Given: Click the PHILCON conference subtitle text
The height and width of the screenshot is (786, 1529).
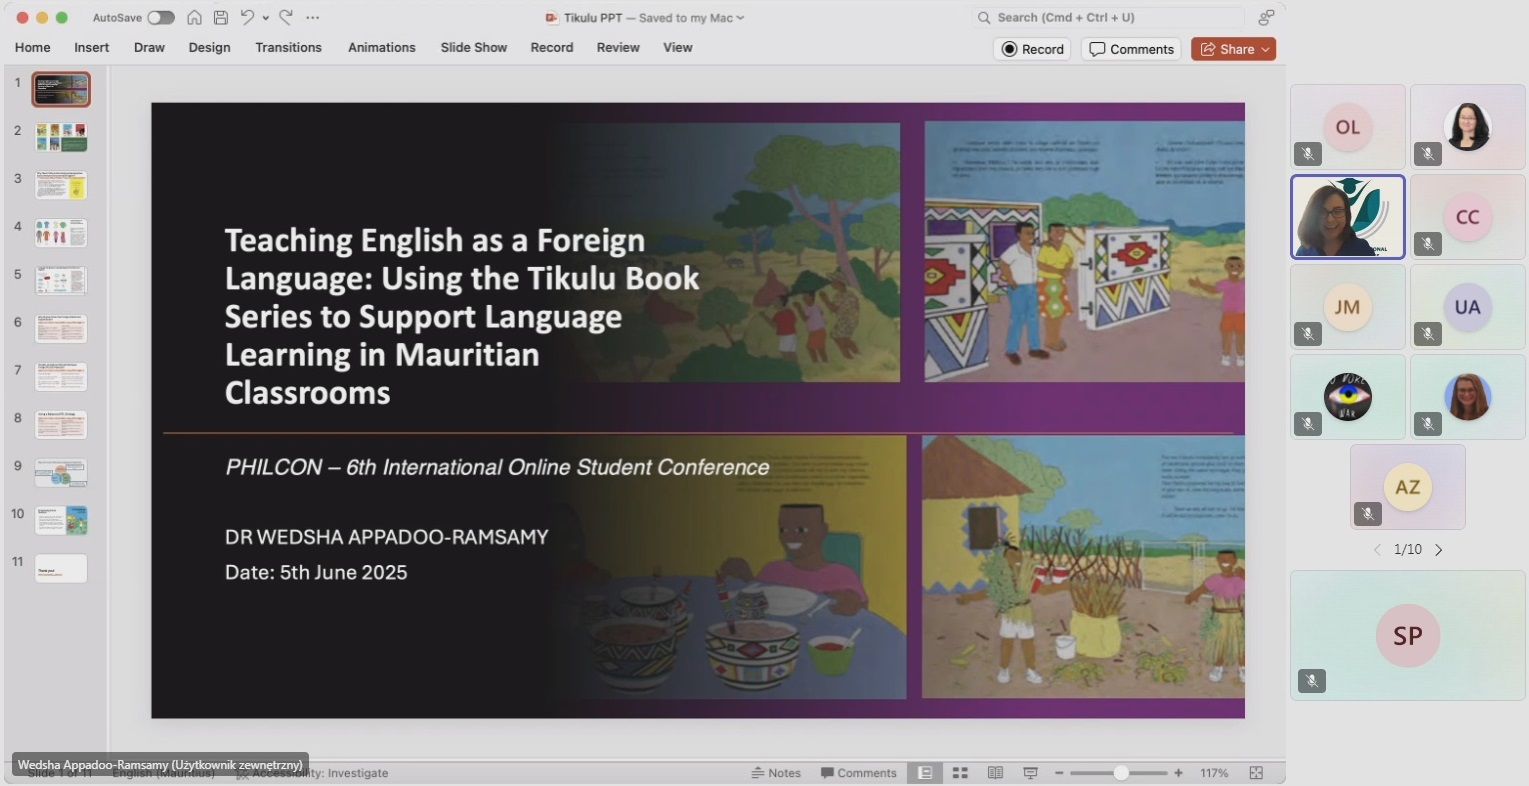Looking at the screenshot, I should (x=497, y=467).
